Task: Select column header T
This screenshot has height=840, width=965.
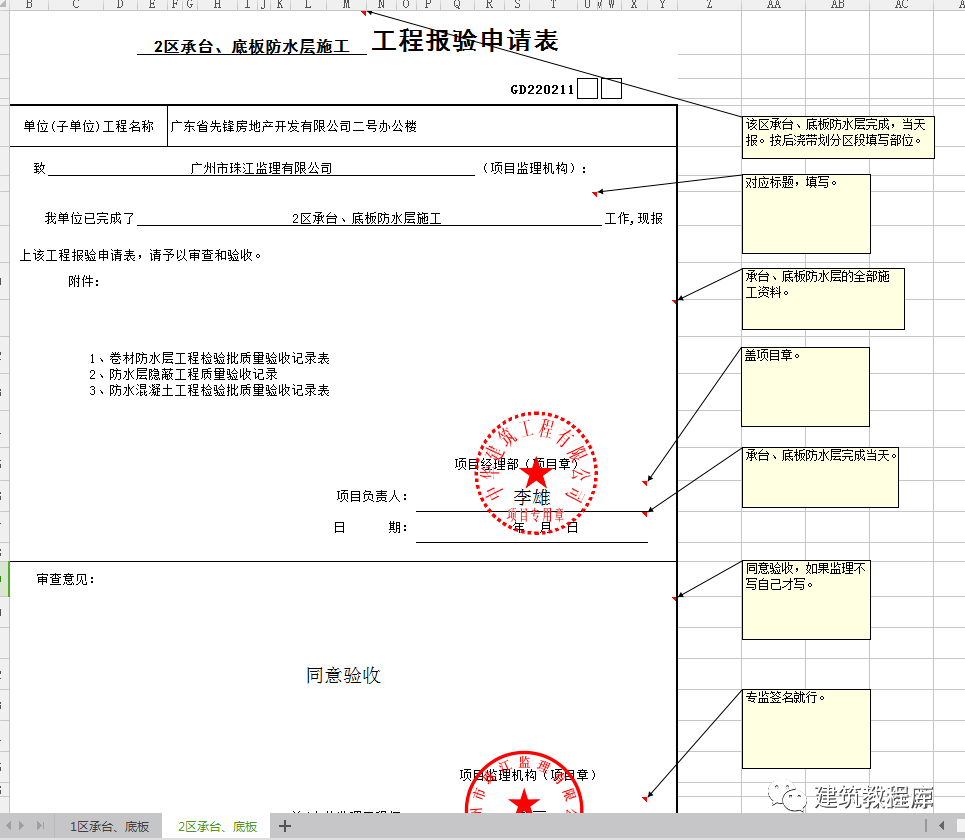Action: (x=553, y=4)
